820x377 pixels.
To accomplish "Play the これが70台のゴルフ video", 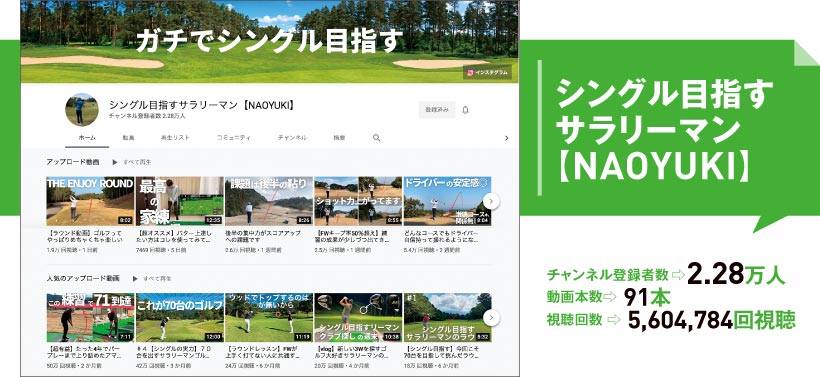I will point(179,317).
